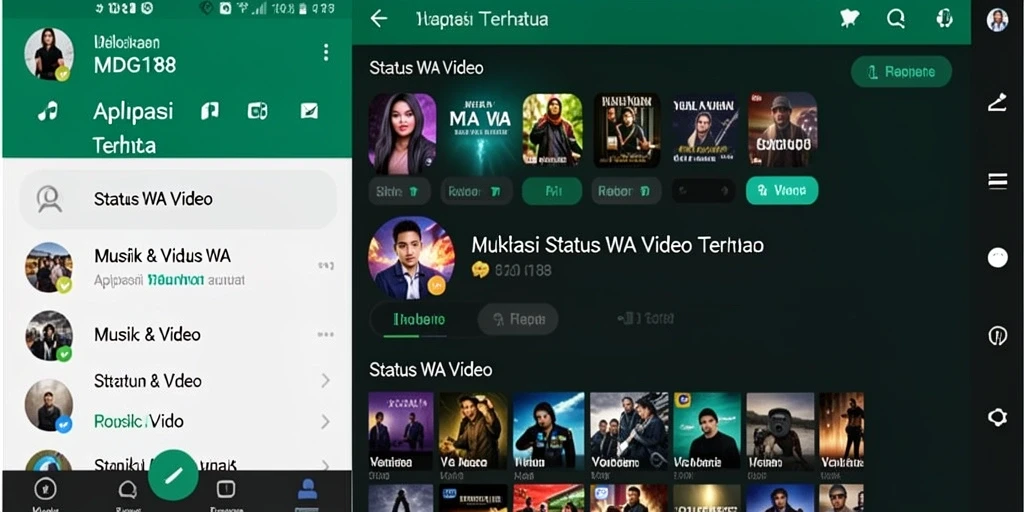Open the Musik & Vidus WA chat
1024x512 pixels.
pyautogui.click(x=178, y=266)
